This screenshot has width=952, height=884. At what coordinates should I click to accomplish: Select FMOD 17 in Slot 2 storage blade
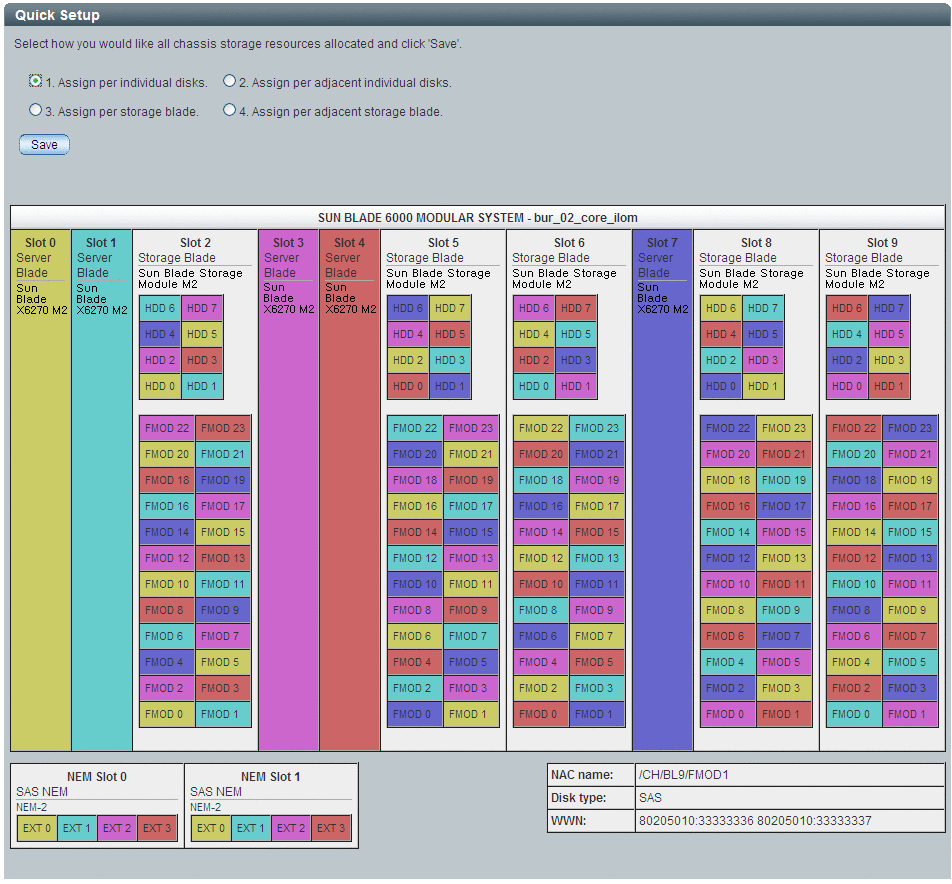click(x=223, y=506)
